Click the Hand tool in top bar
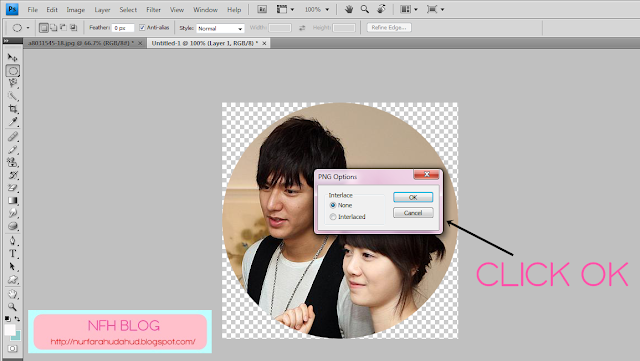Viewport: 640px width, 361px height. coord(349,9)
